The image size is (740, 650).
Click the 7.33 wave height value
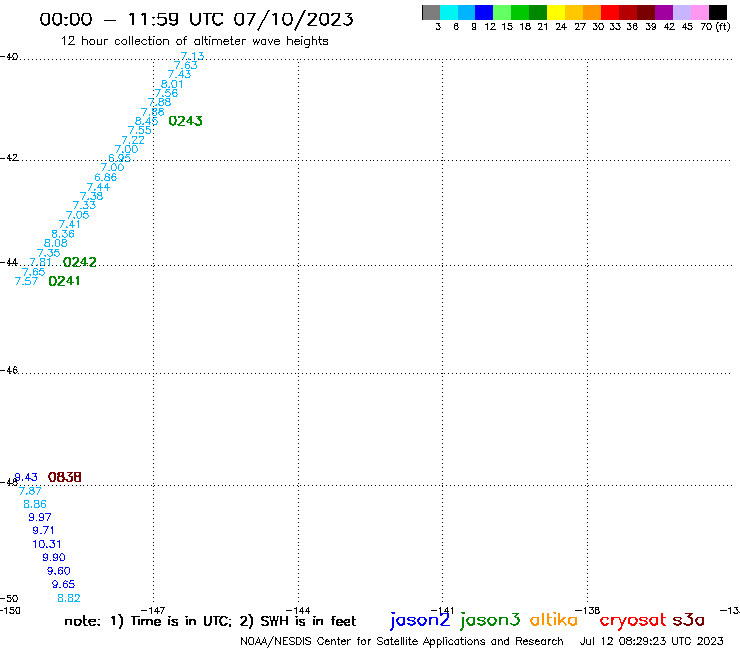(x=84, y=205)
